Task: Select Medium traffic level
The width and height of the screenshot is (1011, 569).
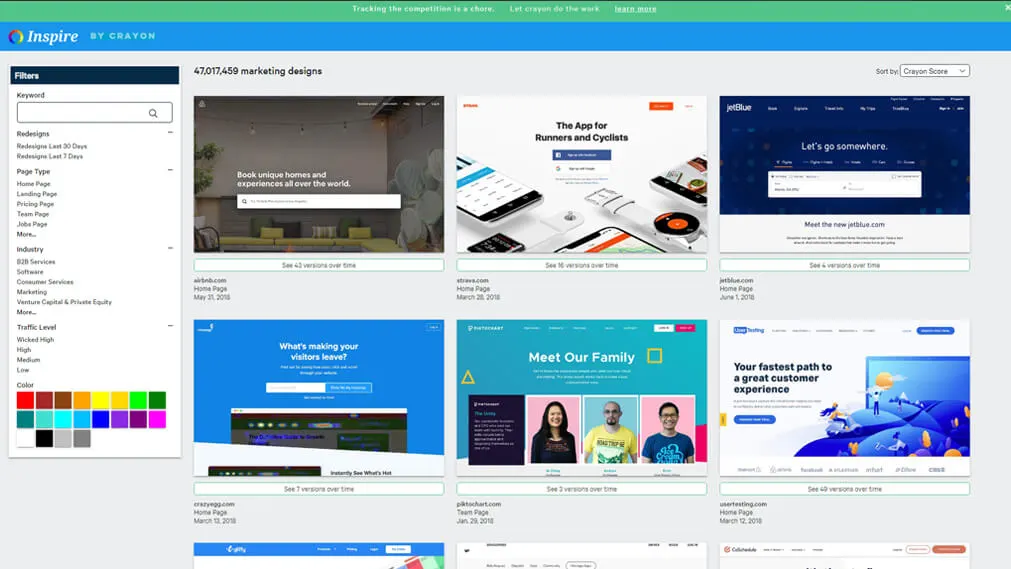Action: [x=28, y=360]
